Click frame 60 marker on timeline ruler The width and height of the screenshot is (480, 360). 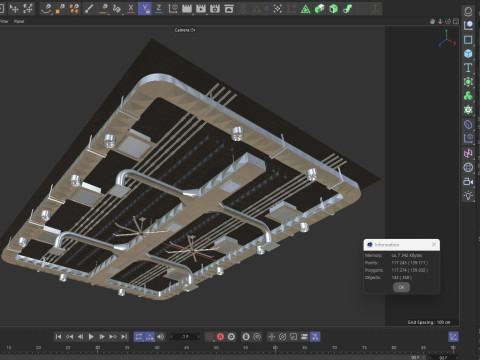coord(275,348)
